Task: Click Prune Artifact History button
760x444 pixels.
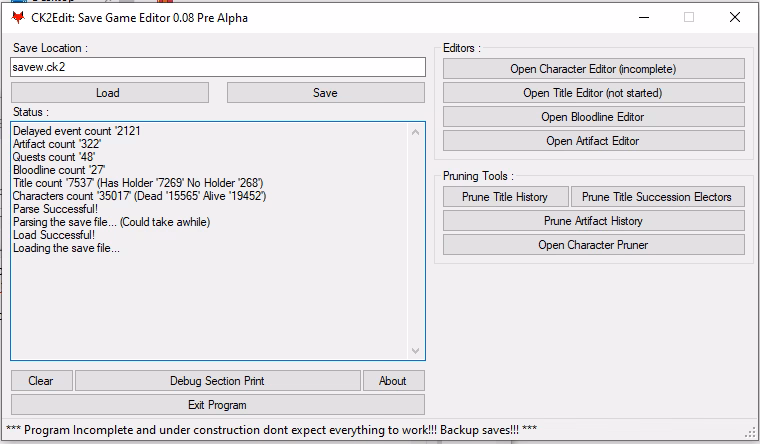Action: (x=594, y=221)
